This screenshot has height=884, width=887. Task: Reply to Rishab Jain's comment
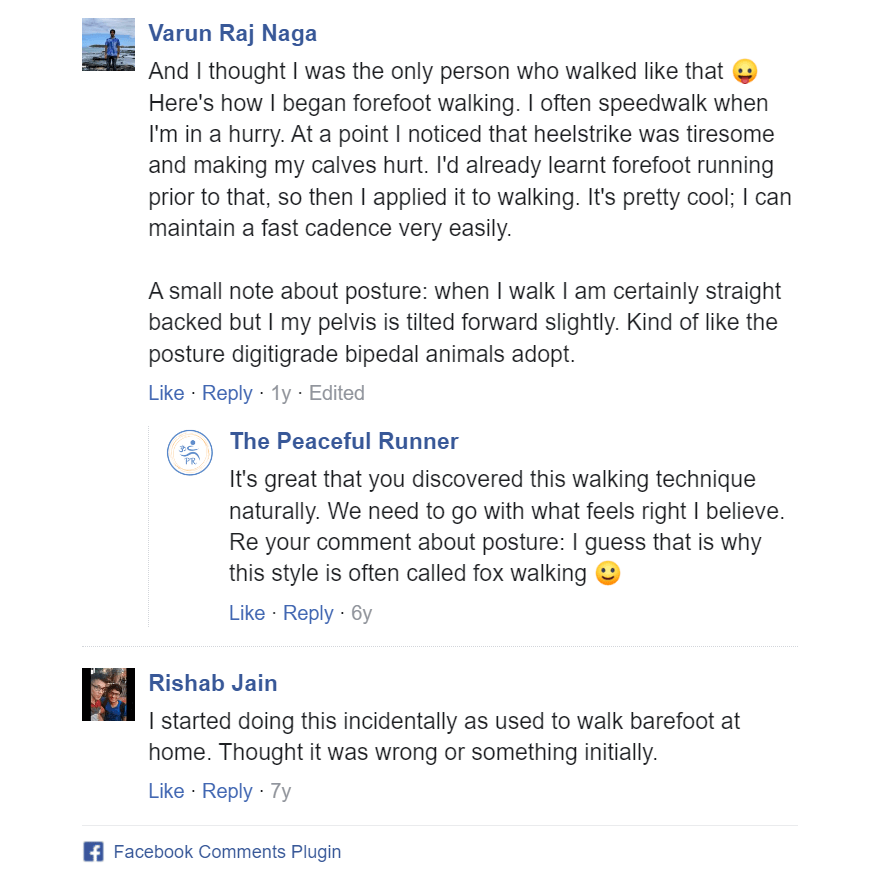(x=227, y=791)
